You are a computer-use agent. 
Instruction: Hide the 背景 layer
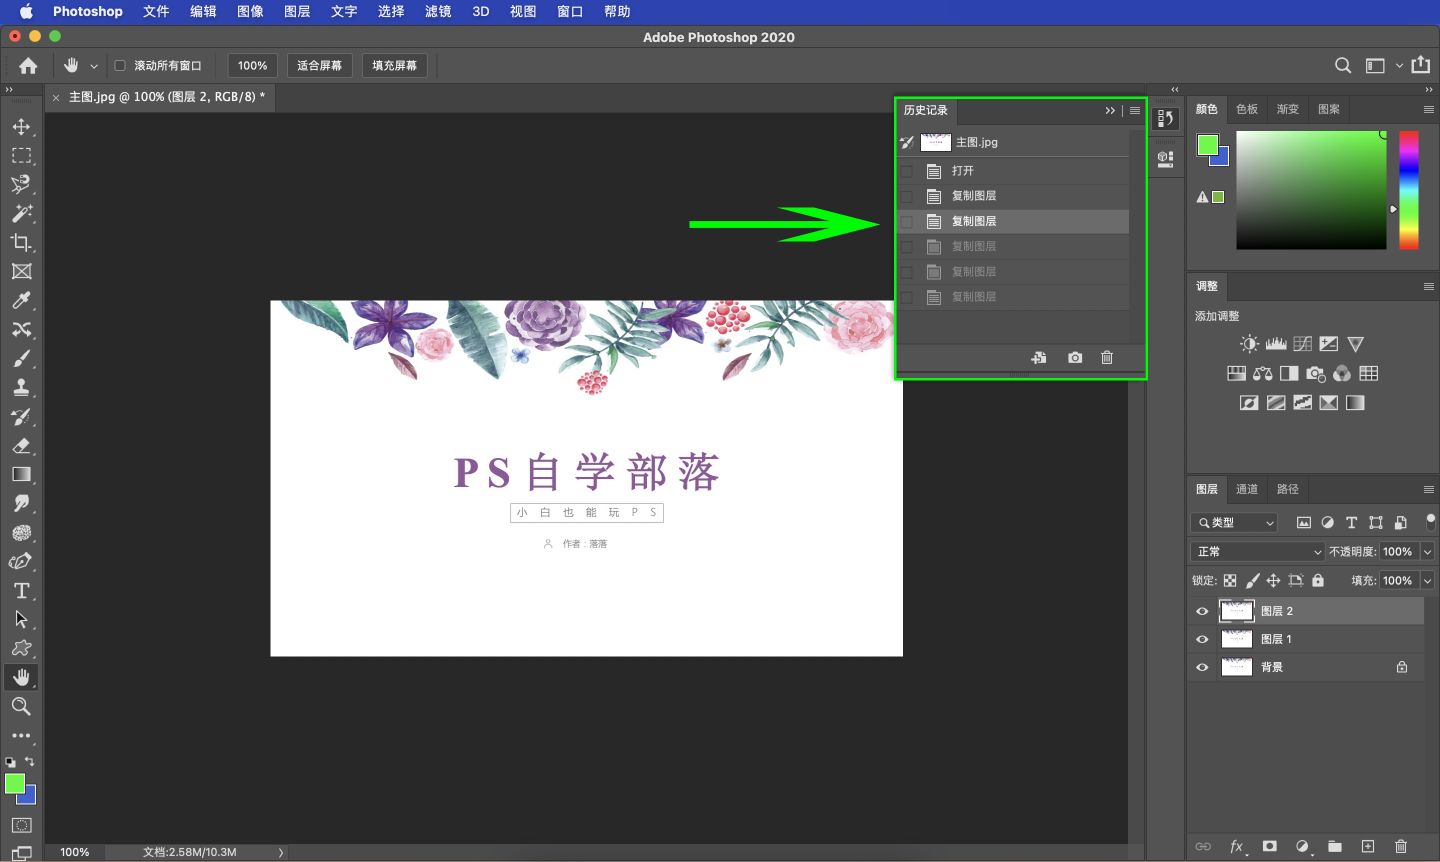[x=1202, y=667]
